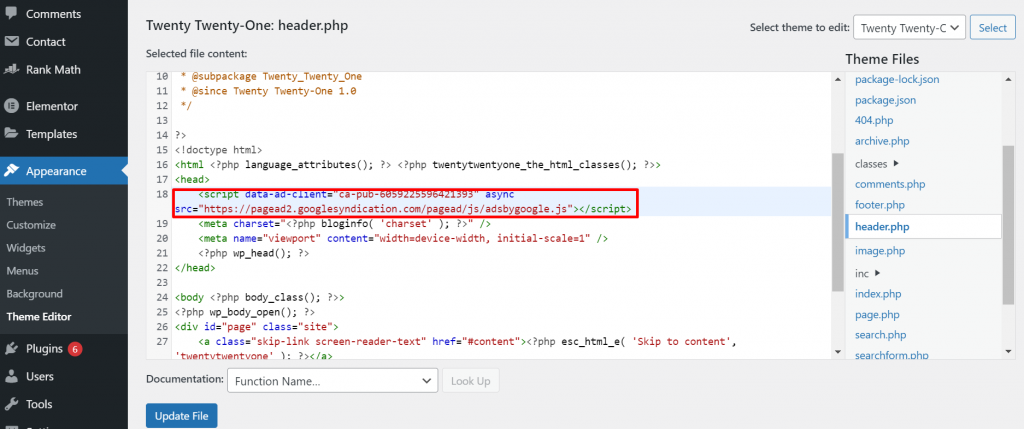Click the Contact envelope icon
The width and height of the screenshot is (1024, 429).
12,42
